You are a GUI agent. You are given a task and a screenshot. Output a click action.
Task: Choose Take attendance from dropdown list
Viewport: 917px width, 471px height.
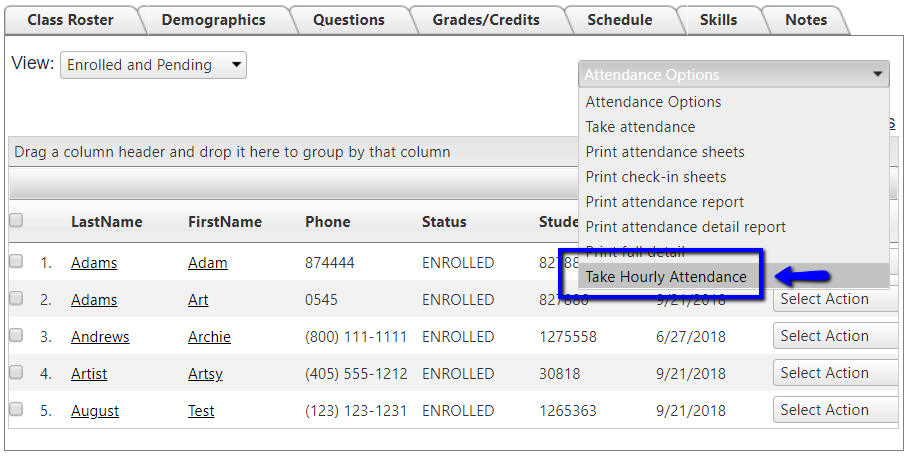click(640, 127)
